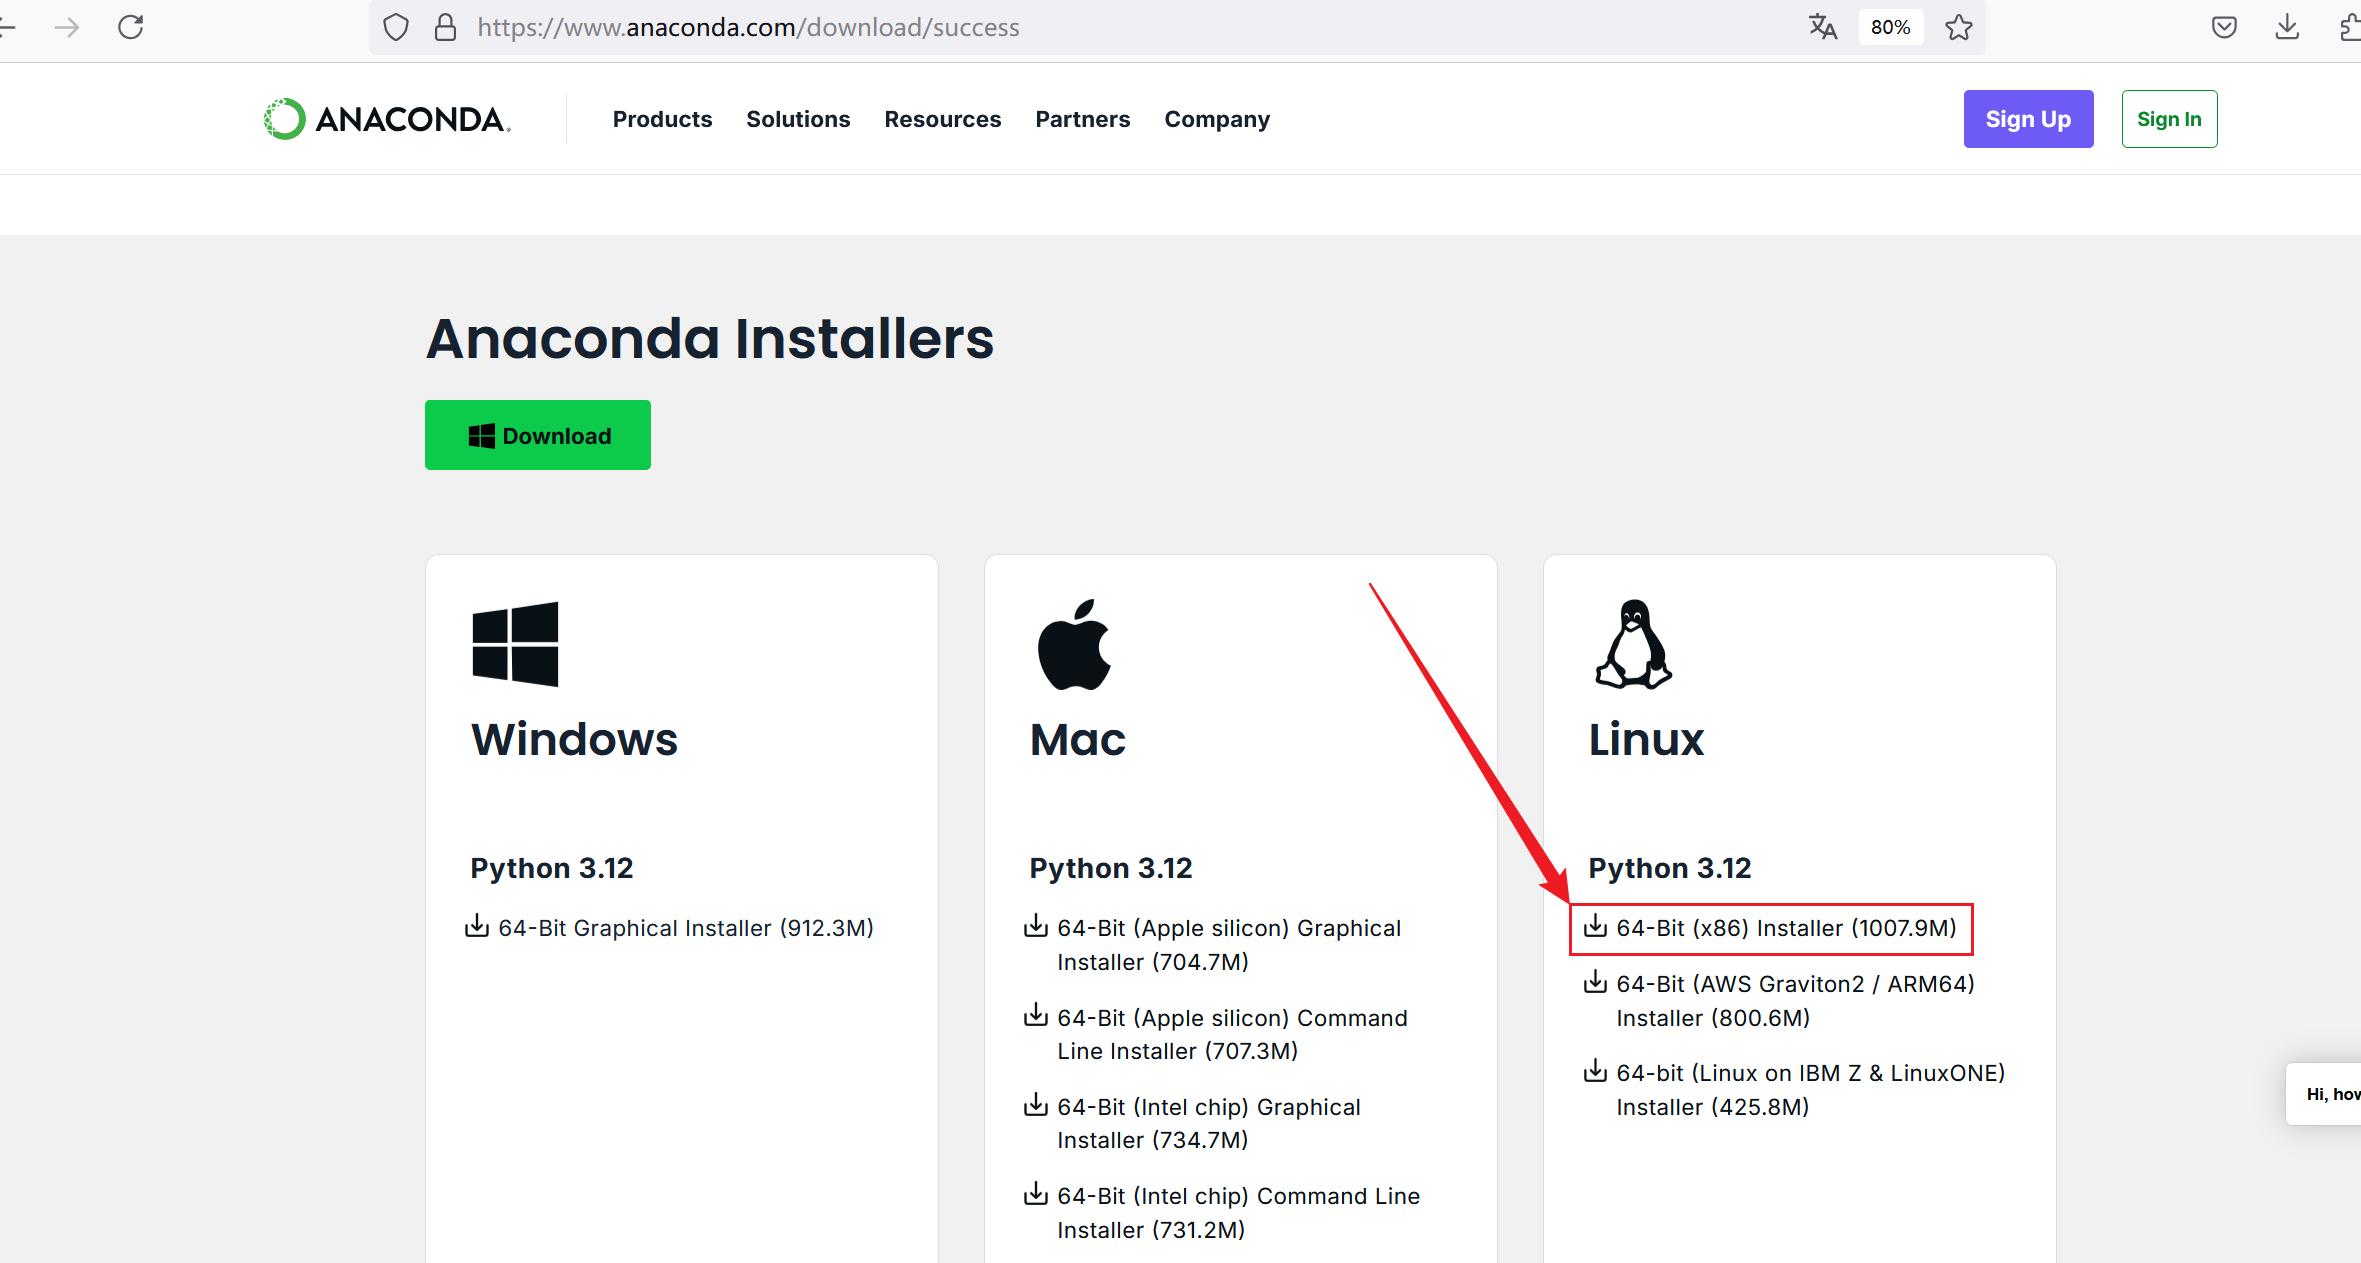Download 64-Bit (Intel chip) Command Line Installer (731.2M)

[x=1238, y=1213]
